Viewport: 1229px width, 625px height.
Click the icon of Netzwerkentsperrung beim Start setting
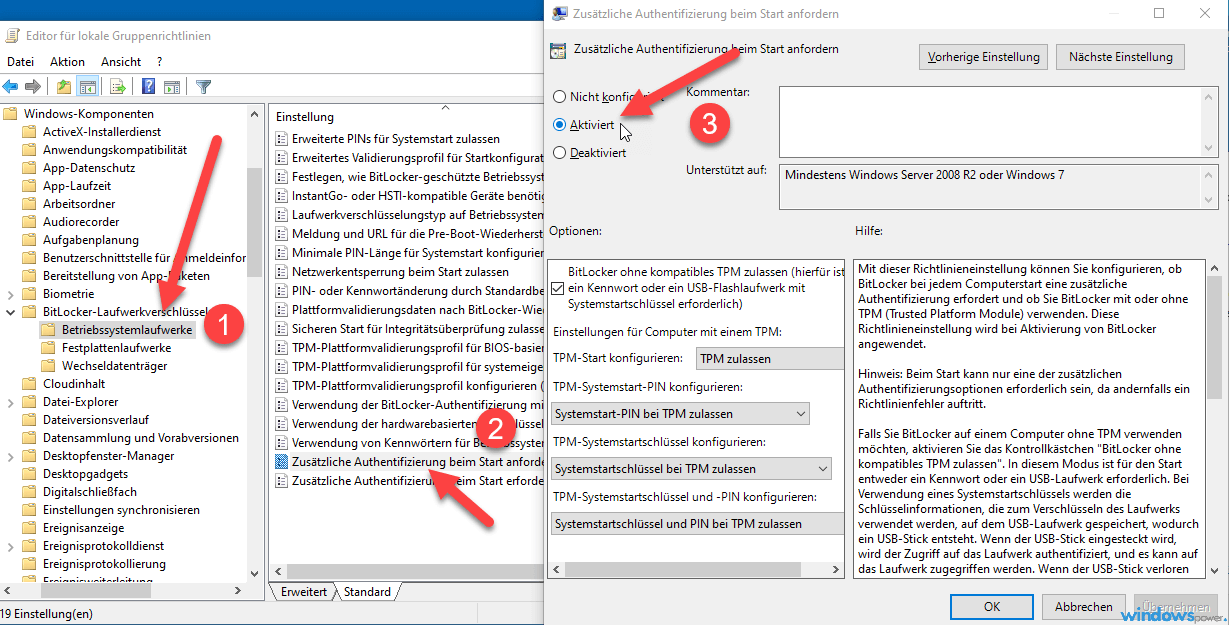(281, 272)
